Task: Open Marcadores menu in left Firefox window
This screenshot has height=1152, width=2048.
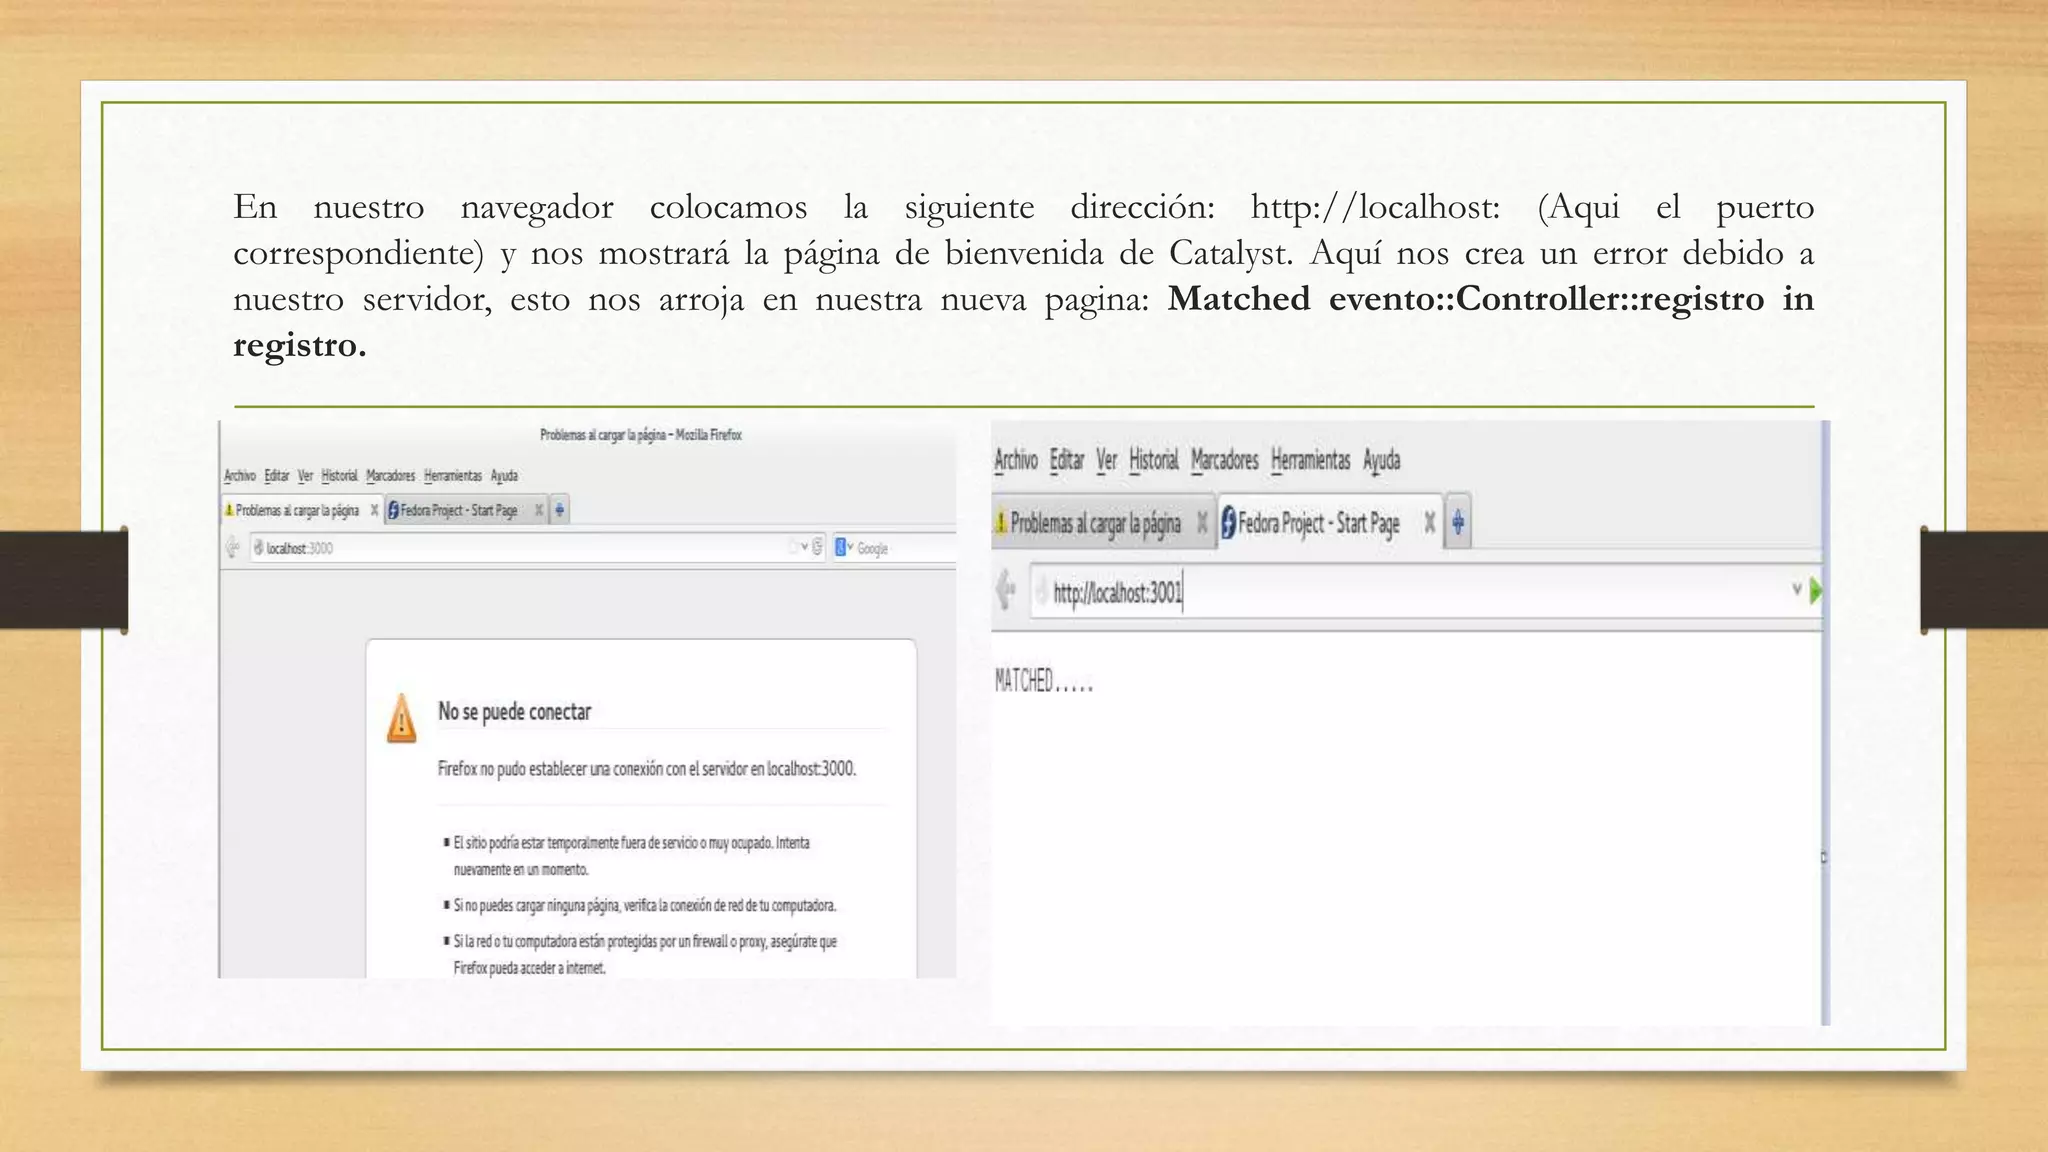Action: (x=390, y=476)
